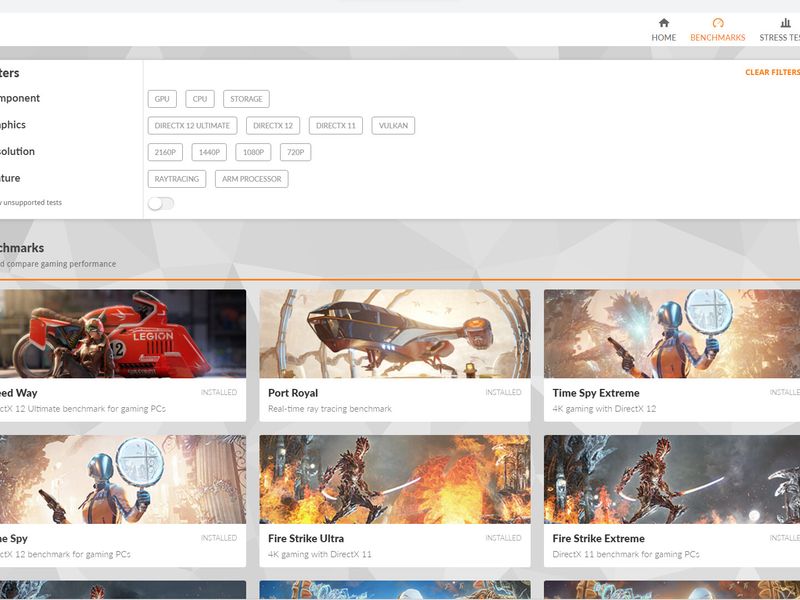Click the Benchmarks gauge icon
The height and width of the screenshot is (600, 800).
coord(718,22)
